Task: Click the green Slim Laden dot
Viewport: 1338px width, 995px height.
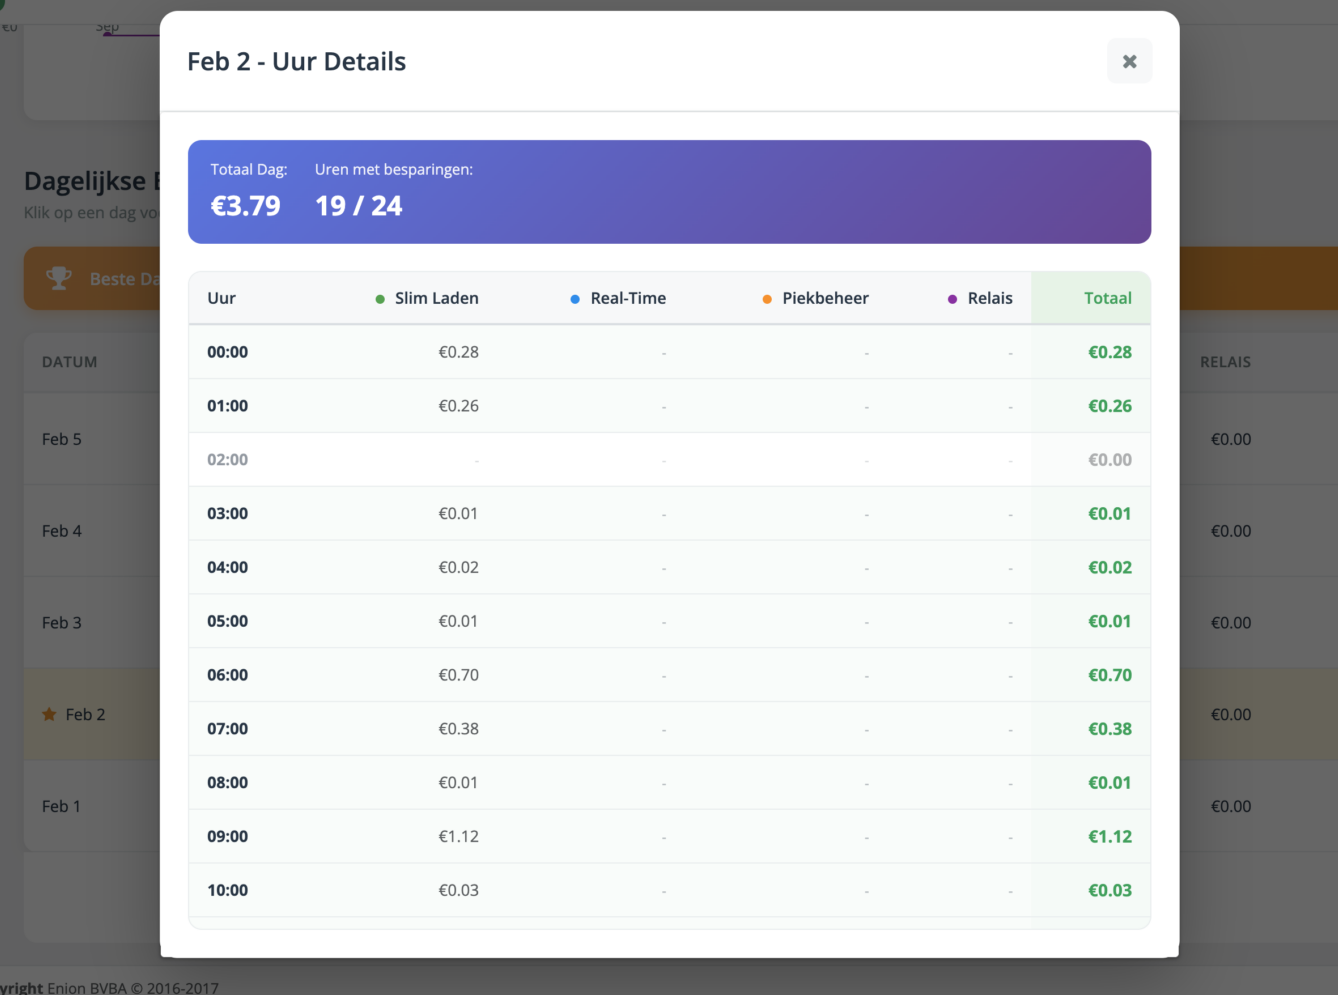Action: click(x=380, y=299)
